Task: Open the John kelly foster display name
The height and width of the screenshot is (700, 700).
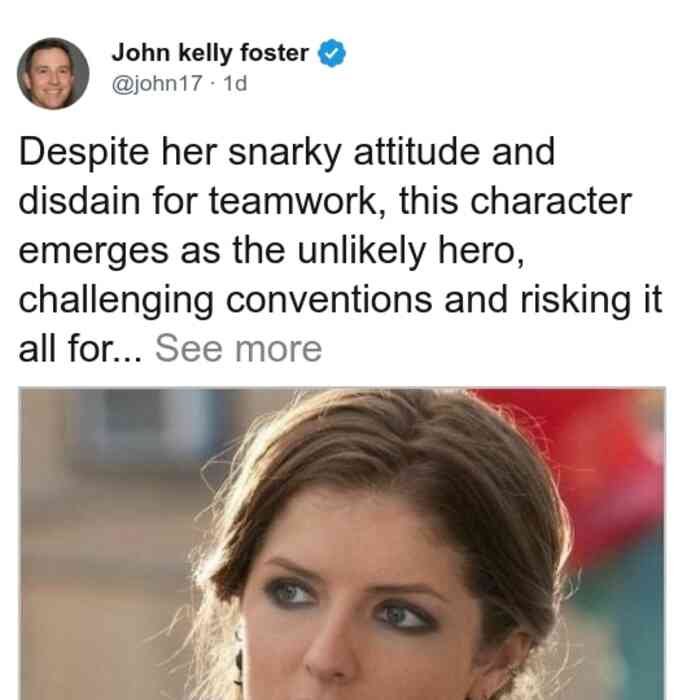Action: 210,53
